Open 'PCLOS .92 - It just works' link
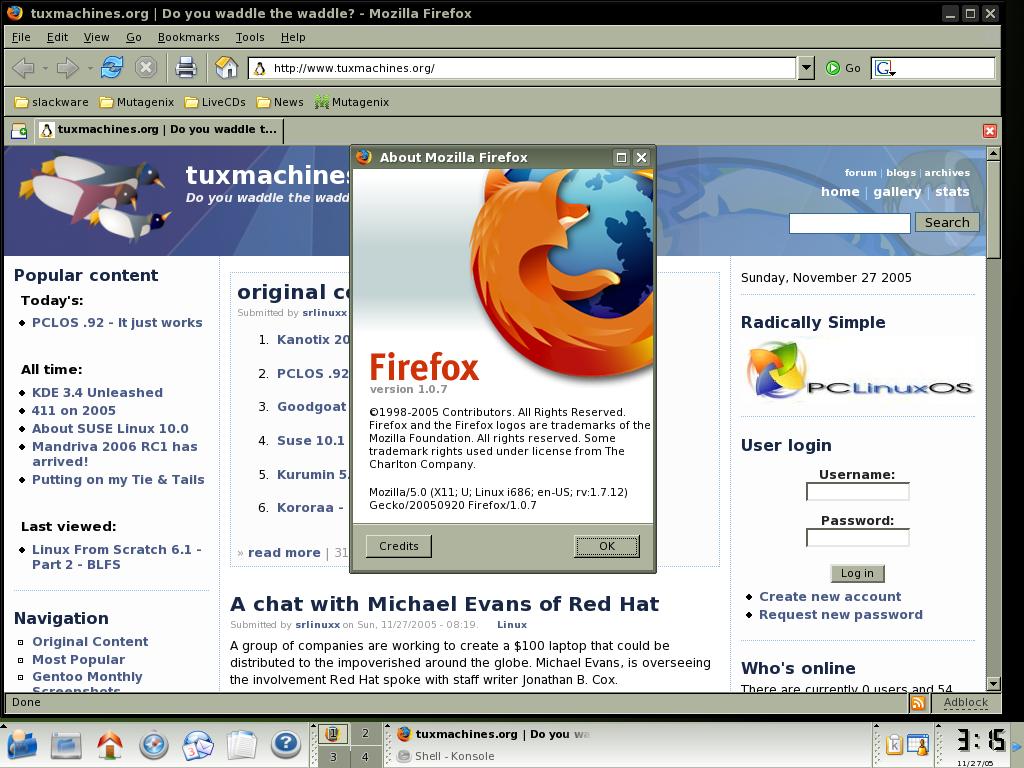 coord(117,323)
